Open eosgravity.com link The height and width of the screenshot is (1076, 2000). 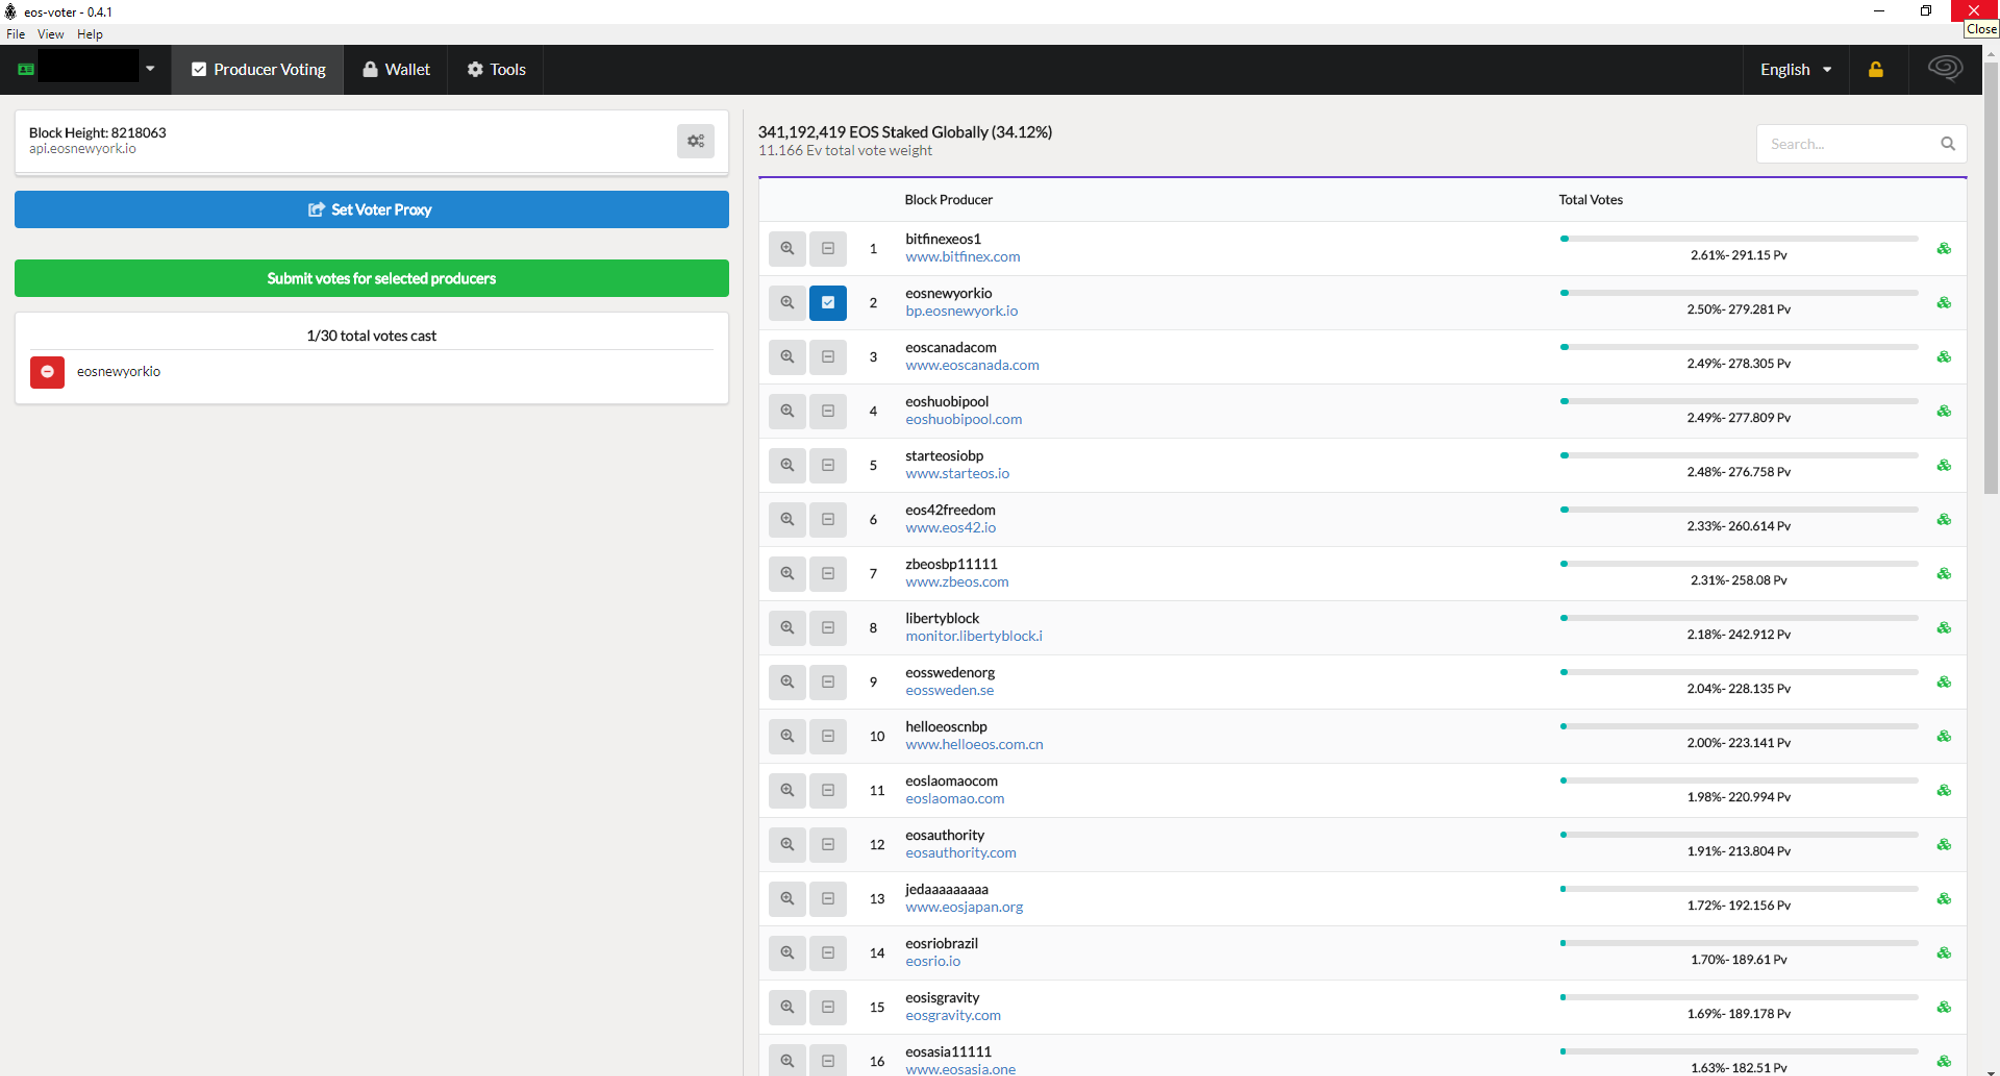pyautogui.click(x=953, y=1015)
